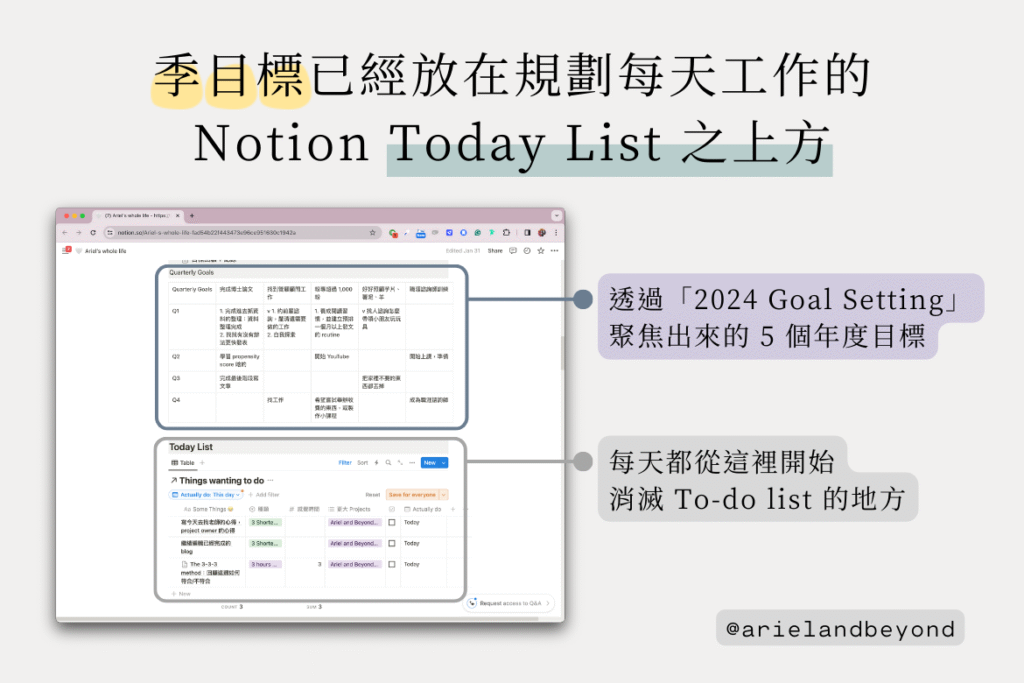Click Request access to Q&A
The height and width of the screenshot is (683, 1024).
[x=509, y=603]
